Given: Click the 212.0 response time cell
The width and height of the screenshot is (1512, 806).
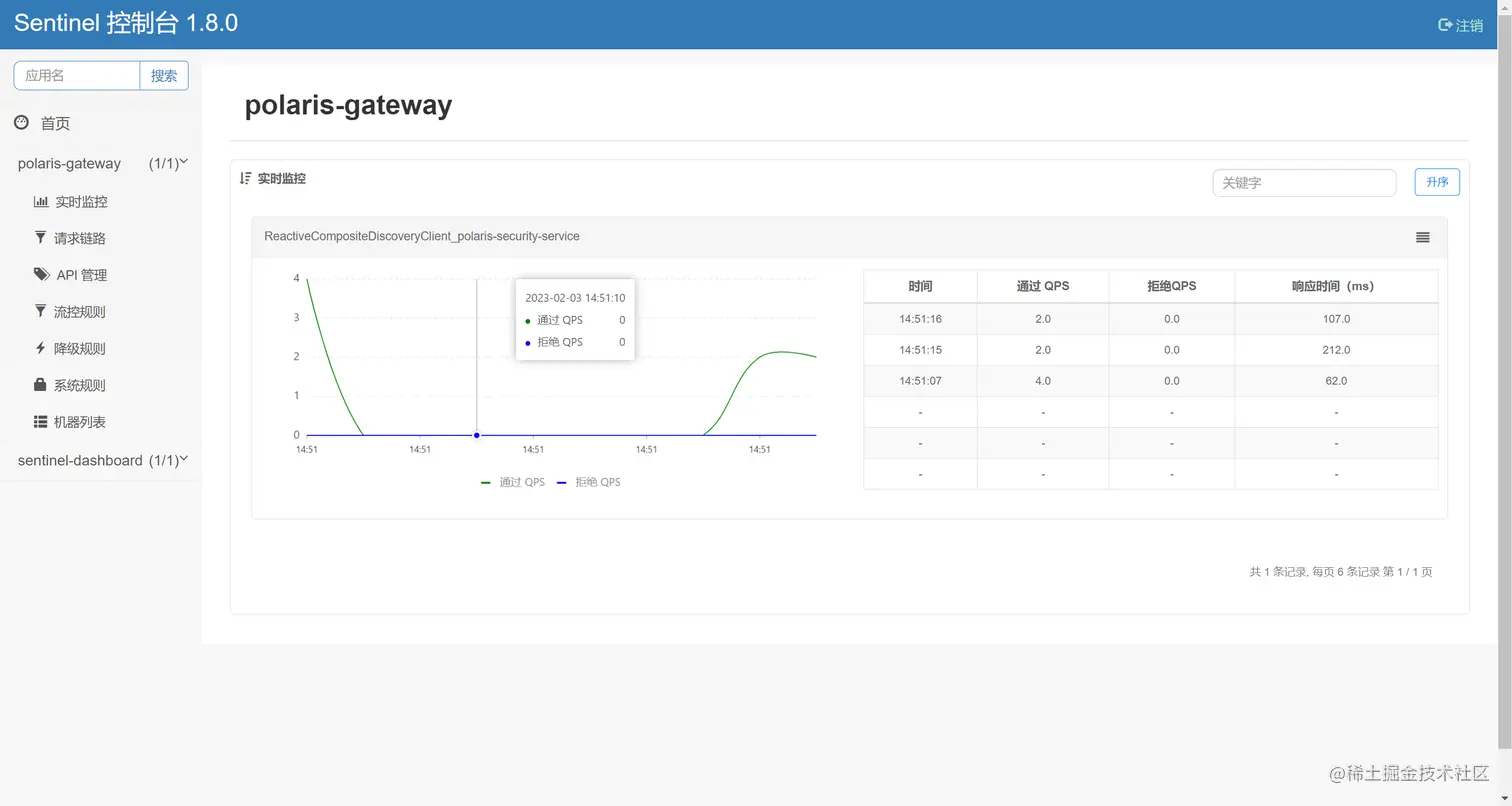Looking at the screenshot, I should pos(1336,350).
